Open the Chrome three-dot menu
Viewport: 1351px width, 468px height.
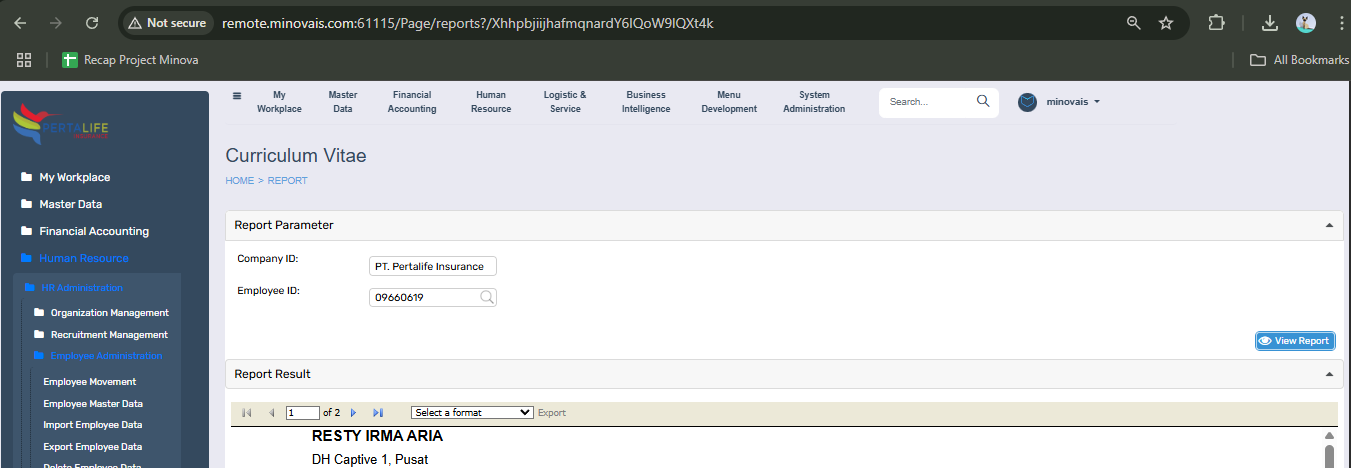pyautogui.click(x=1339, y=22)
